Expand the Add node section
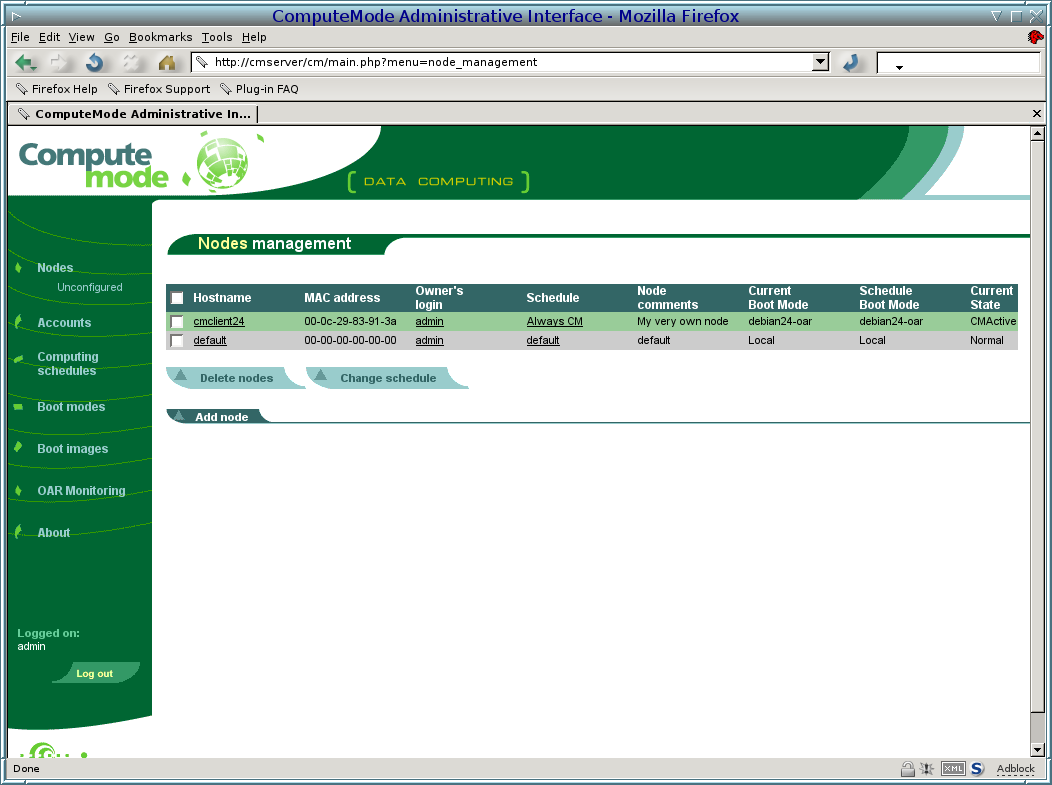The height and width of the screenshot is (785, 1052). point(221,417)
